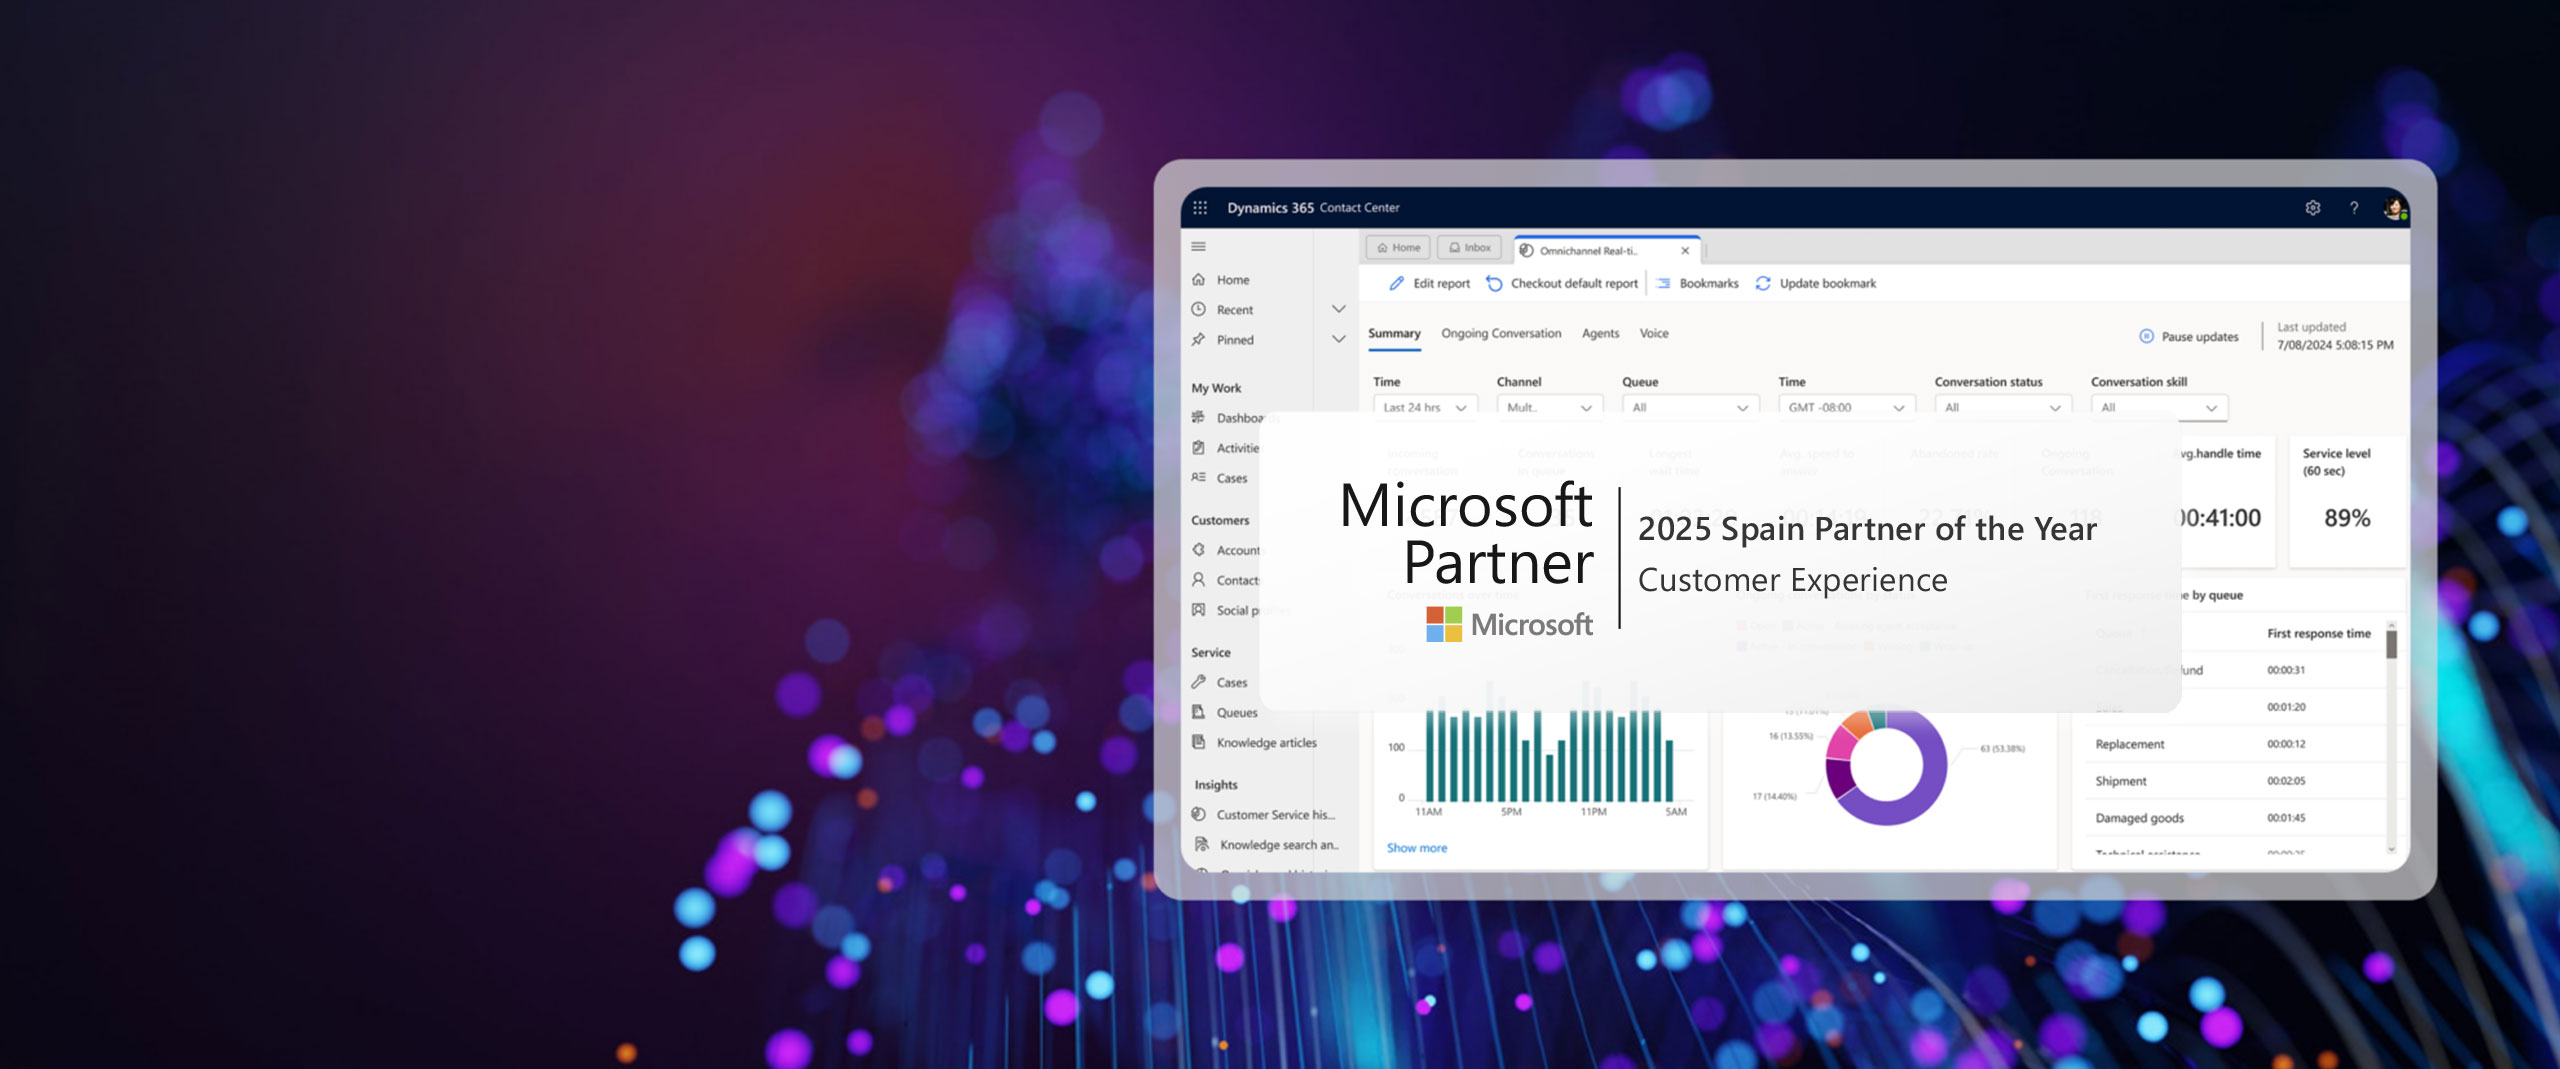This screenshot has height=1069, width=2560.
Task: Click Checkout default report
Action: pos(1573,284)
